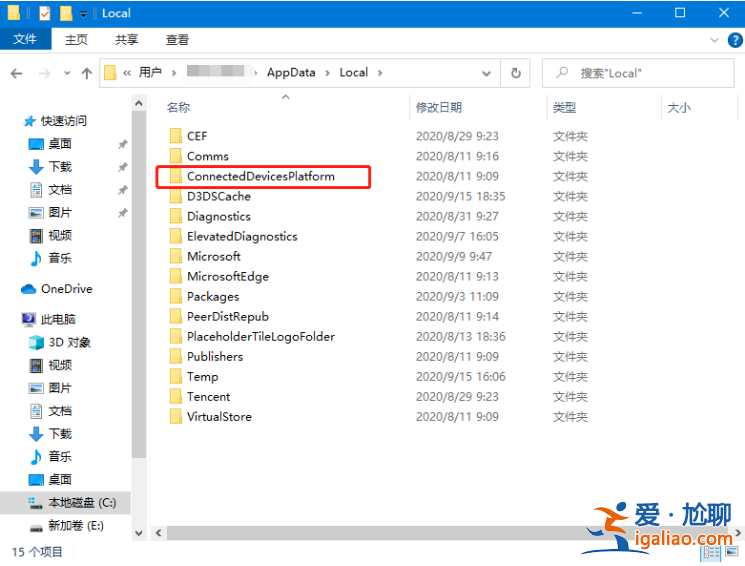Refresh the Local folder view

pyautogui.click(x=516, y=73)
